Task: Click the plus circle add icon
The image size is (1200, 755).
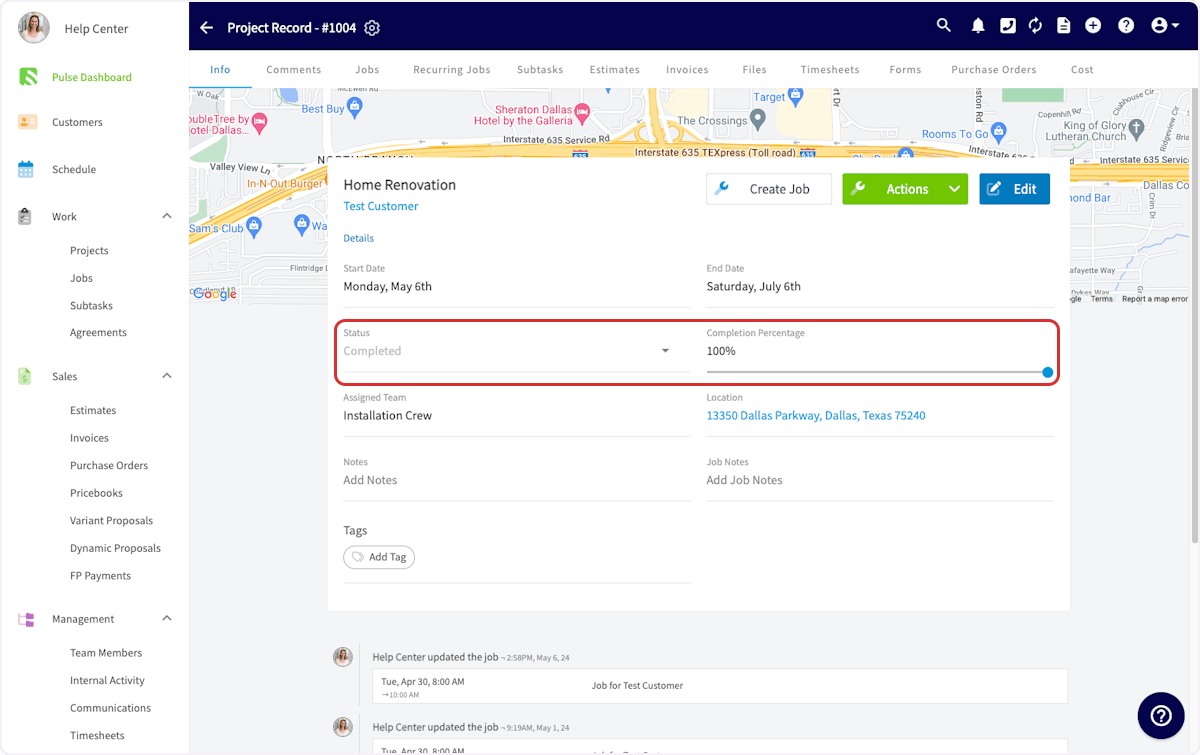Action: (1093, 26)
